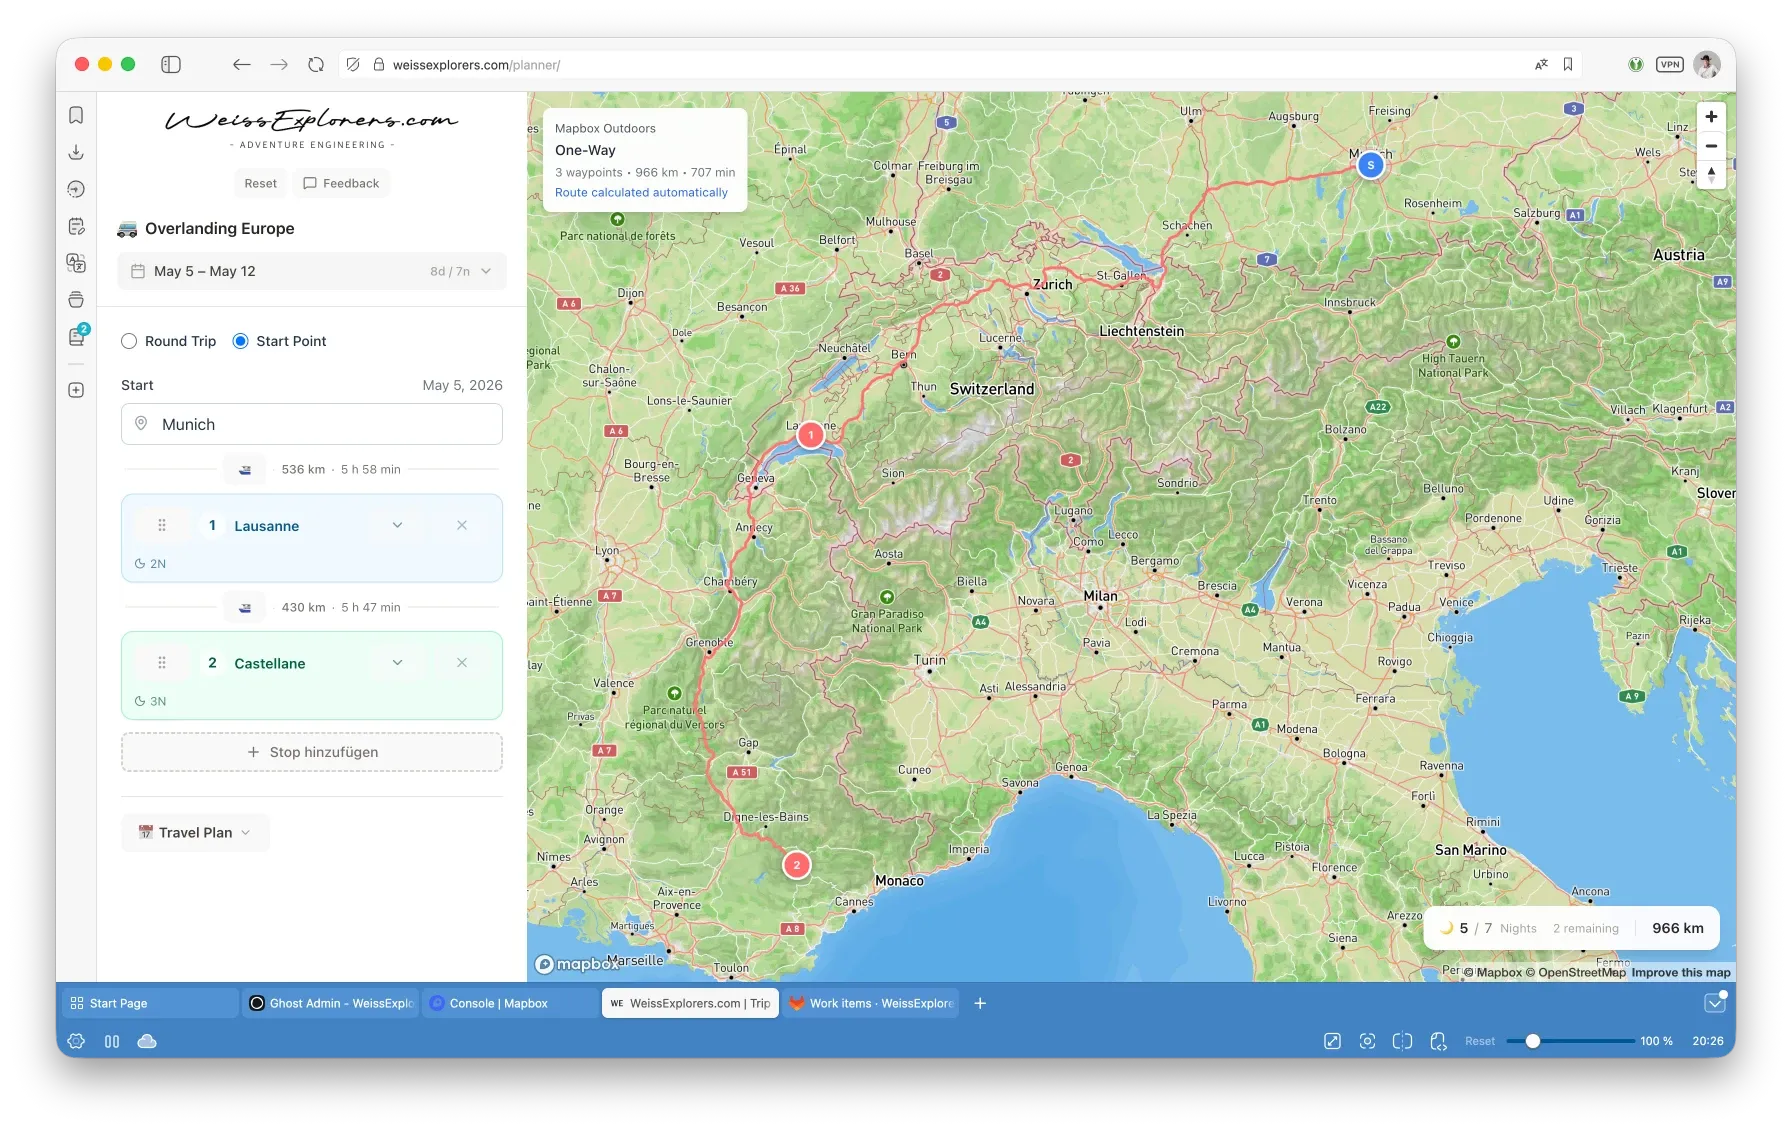Click the Reset planner button
Image resolution: width=1792 pixels, height=1132 pixels.
click(x=260, y=183)
